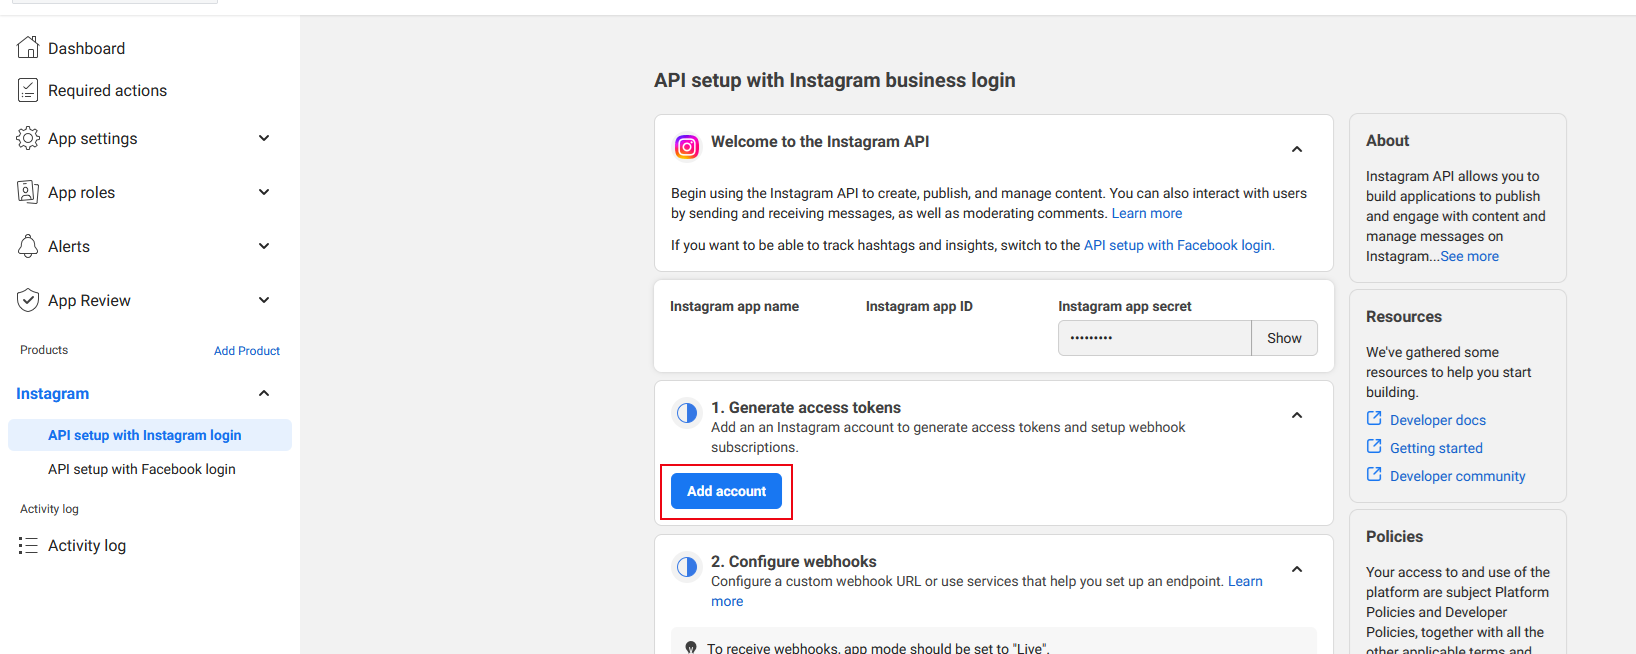Click the App Review shield icon
This screenshot has height=654, width=1636.
28,300
